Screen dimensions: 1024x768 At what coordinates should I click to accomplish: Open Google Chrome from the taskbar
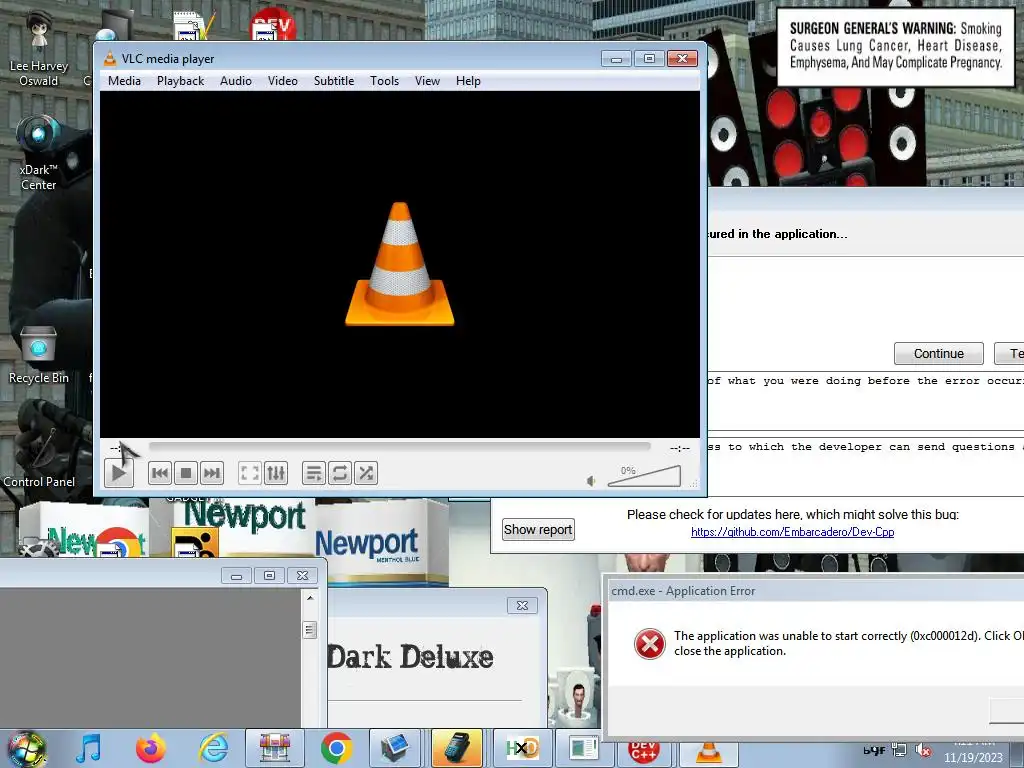coord(337,748)
